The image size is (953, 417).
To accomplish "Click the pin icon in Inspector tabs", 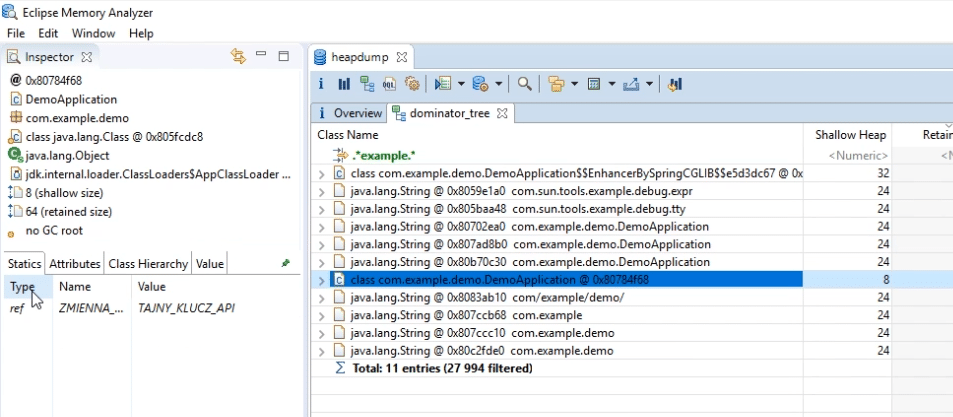I will point(286,264).
